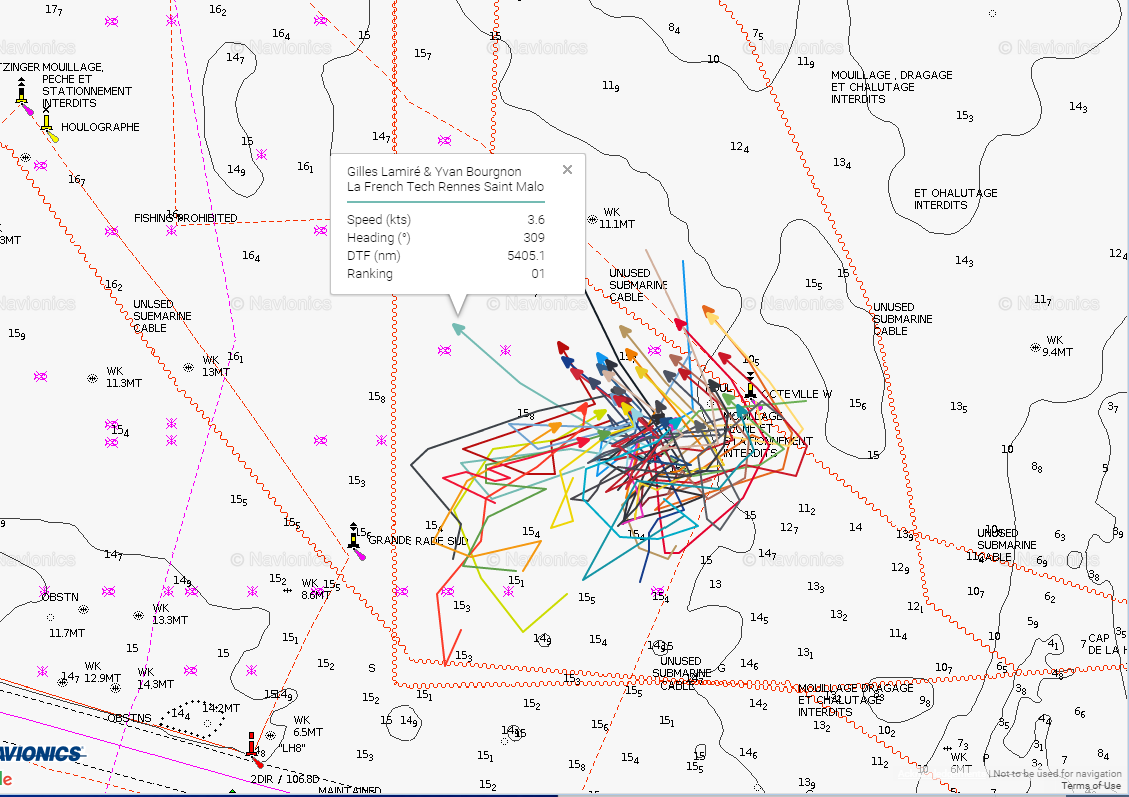Select the green boat arrow left of OCTEVILLE buoy

(728, 398)
